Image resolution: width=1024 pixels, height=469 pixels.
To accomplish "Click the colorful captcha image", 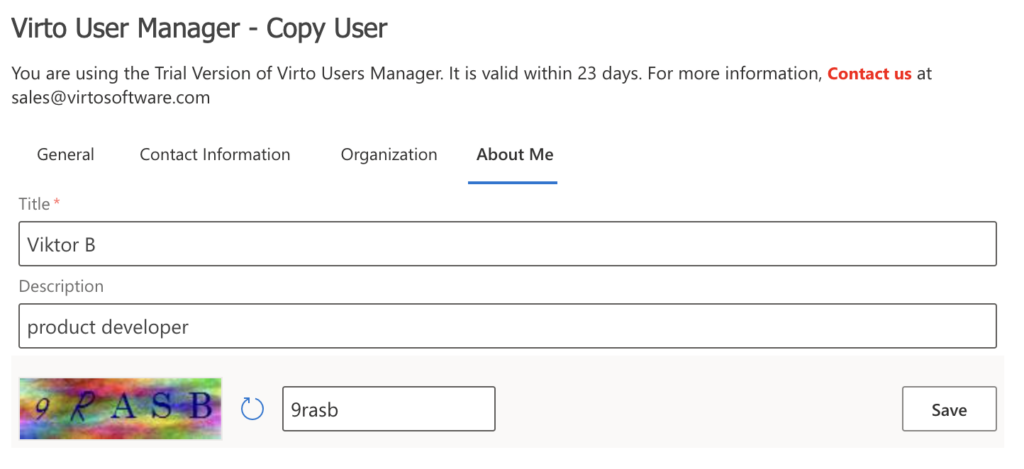I will [x=120, y=408].
